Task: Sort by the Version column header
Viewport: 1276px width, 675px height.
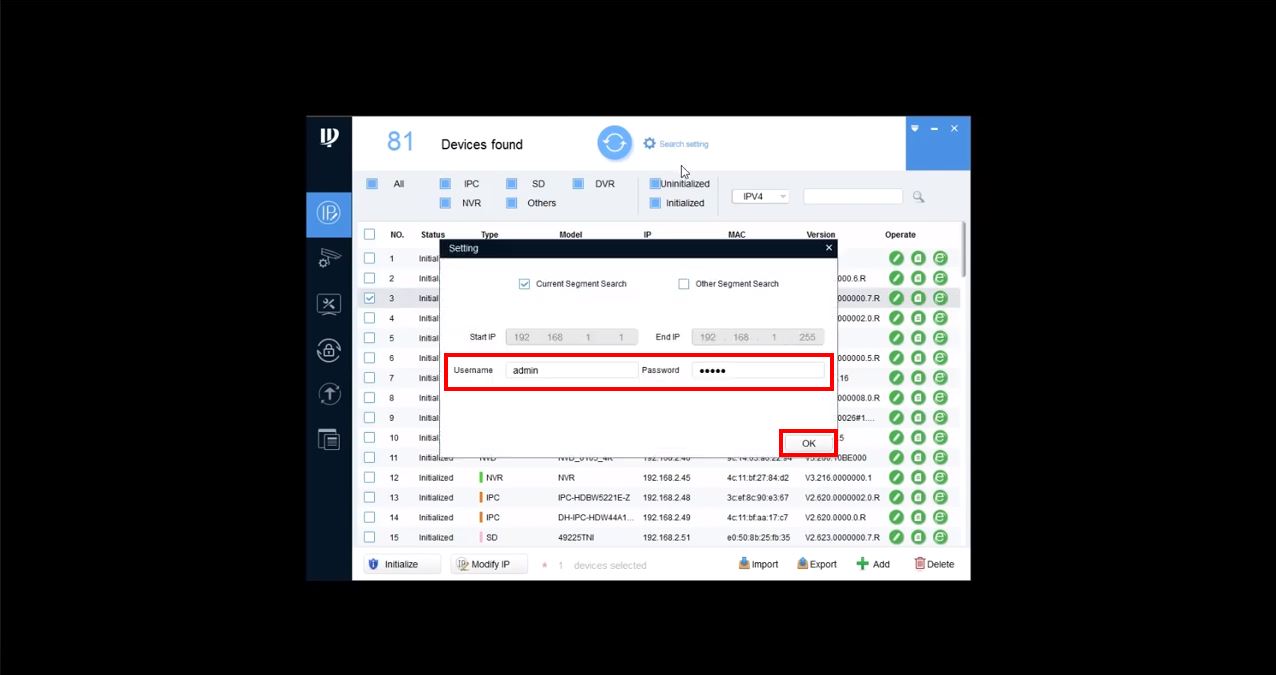Action: pyautogui.click(x=820, y=235)
